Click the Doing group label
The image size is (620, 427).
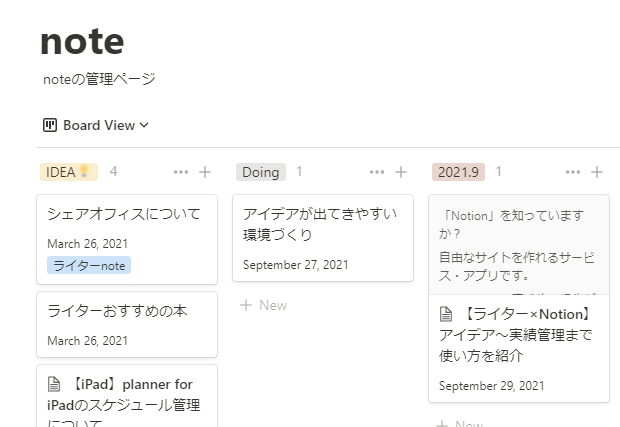coord(261,172)
